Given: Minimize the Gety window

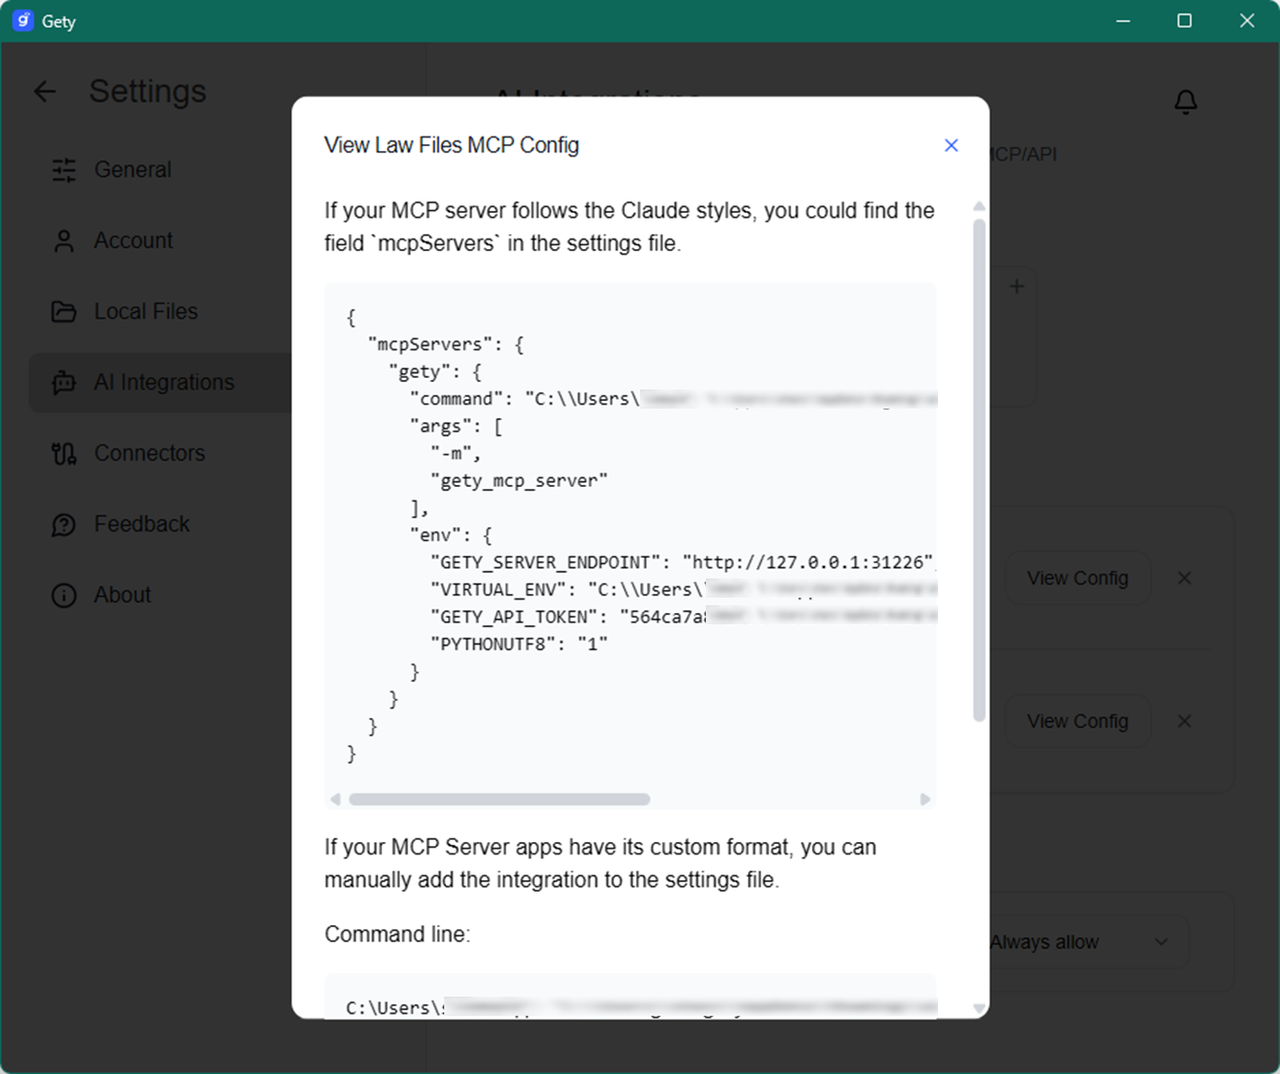Looking at the screenshot, I should [x=1123, y=21].
